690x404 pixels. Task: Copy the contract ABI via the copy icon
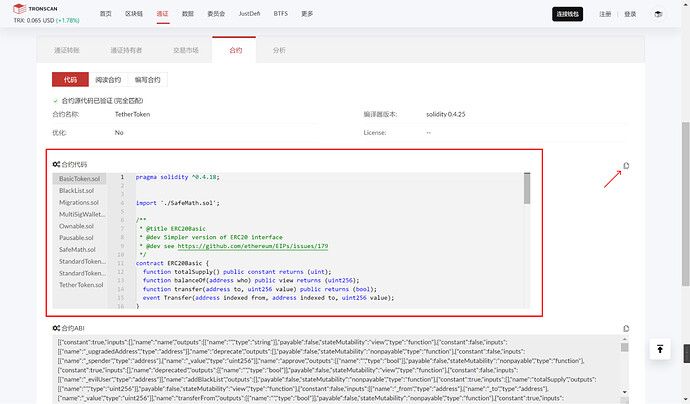click(x=626, y=328)
